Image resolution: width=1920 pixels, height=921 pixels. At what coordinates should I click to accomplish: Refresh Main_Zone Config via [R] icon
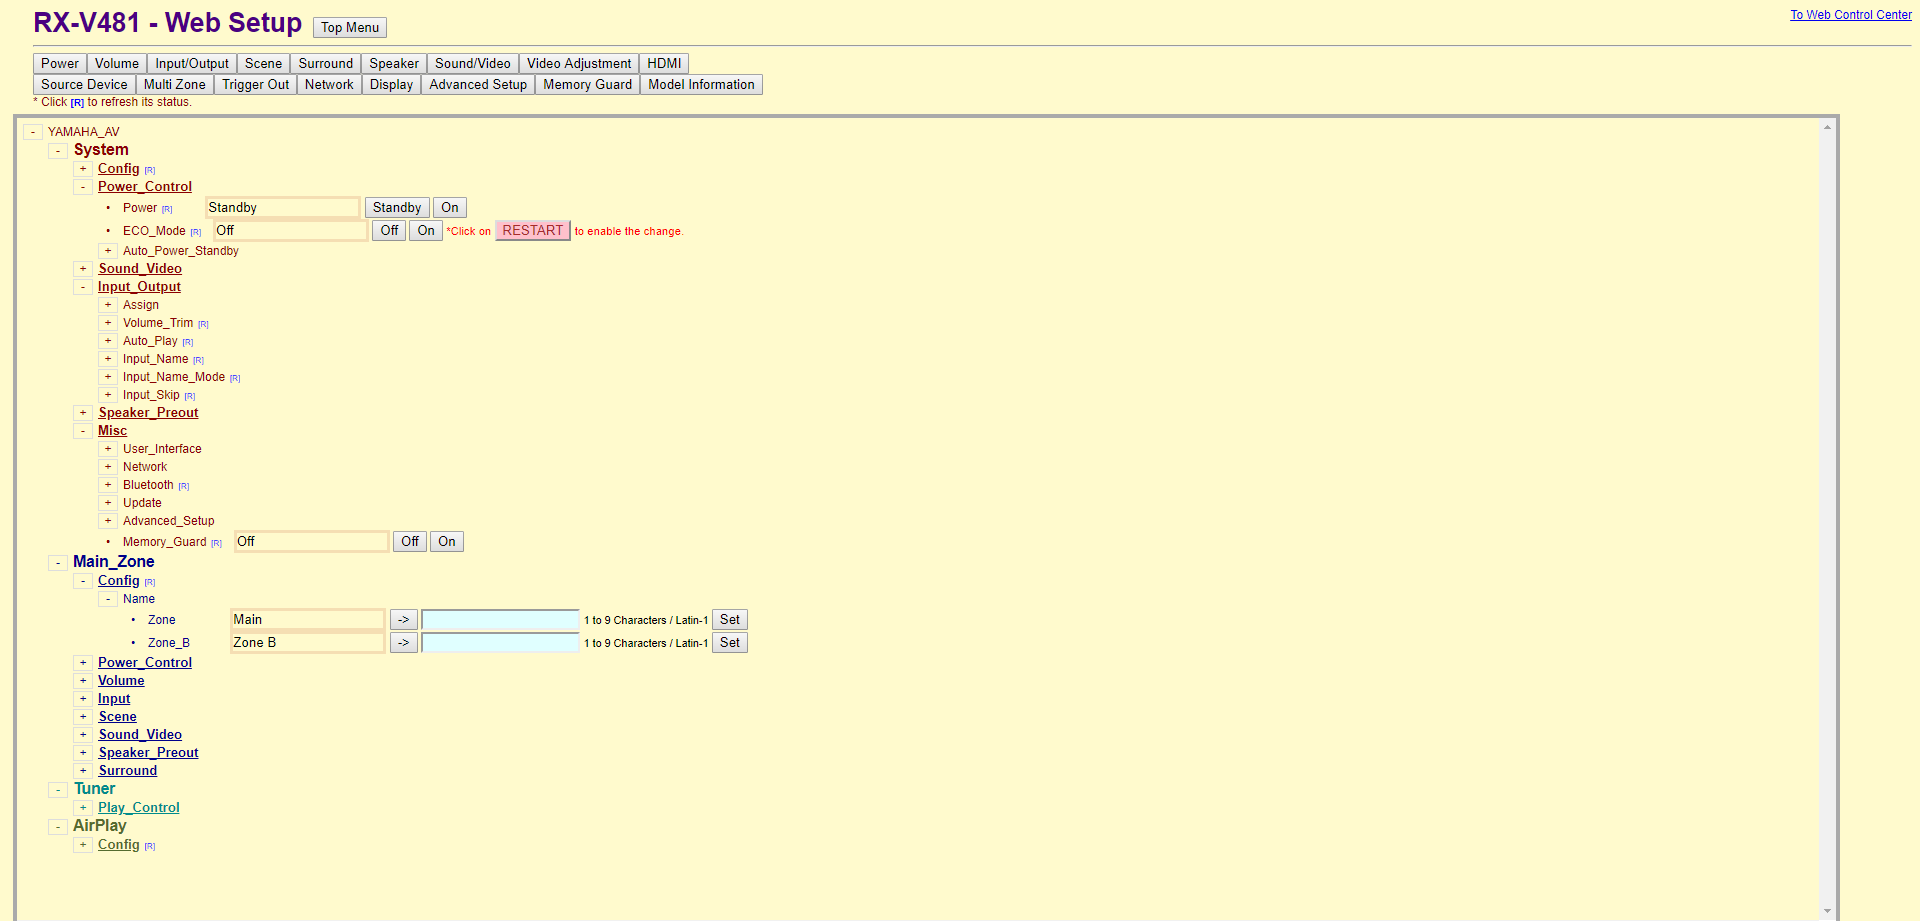150,582
